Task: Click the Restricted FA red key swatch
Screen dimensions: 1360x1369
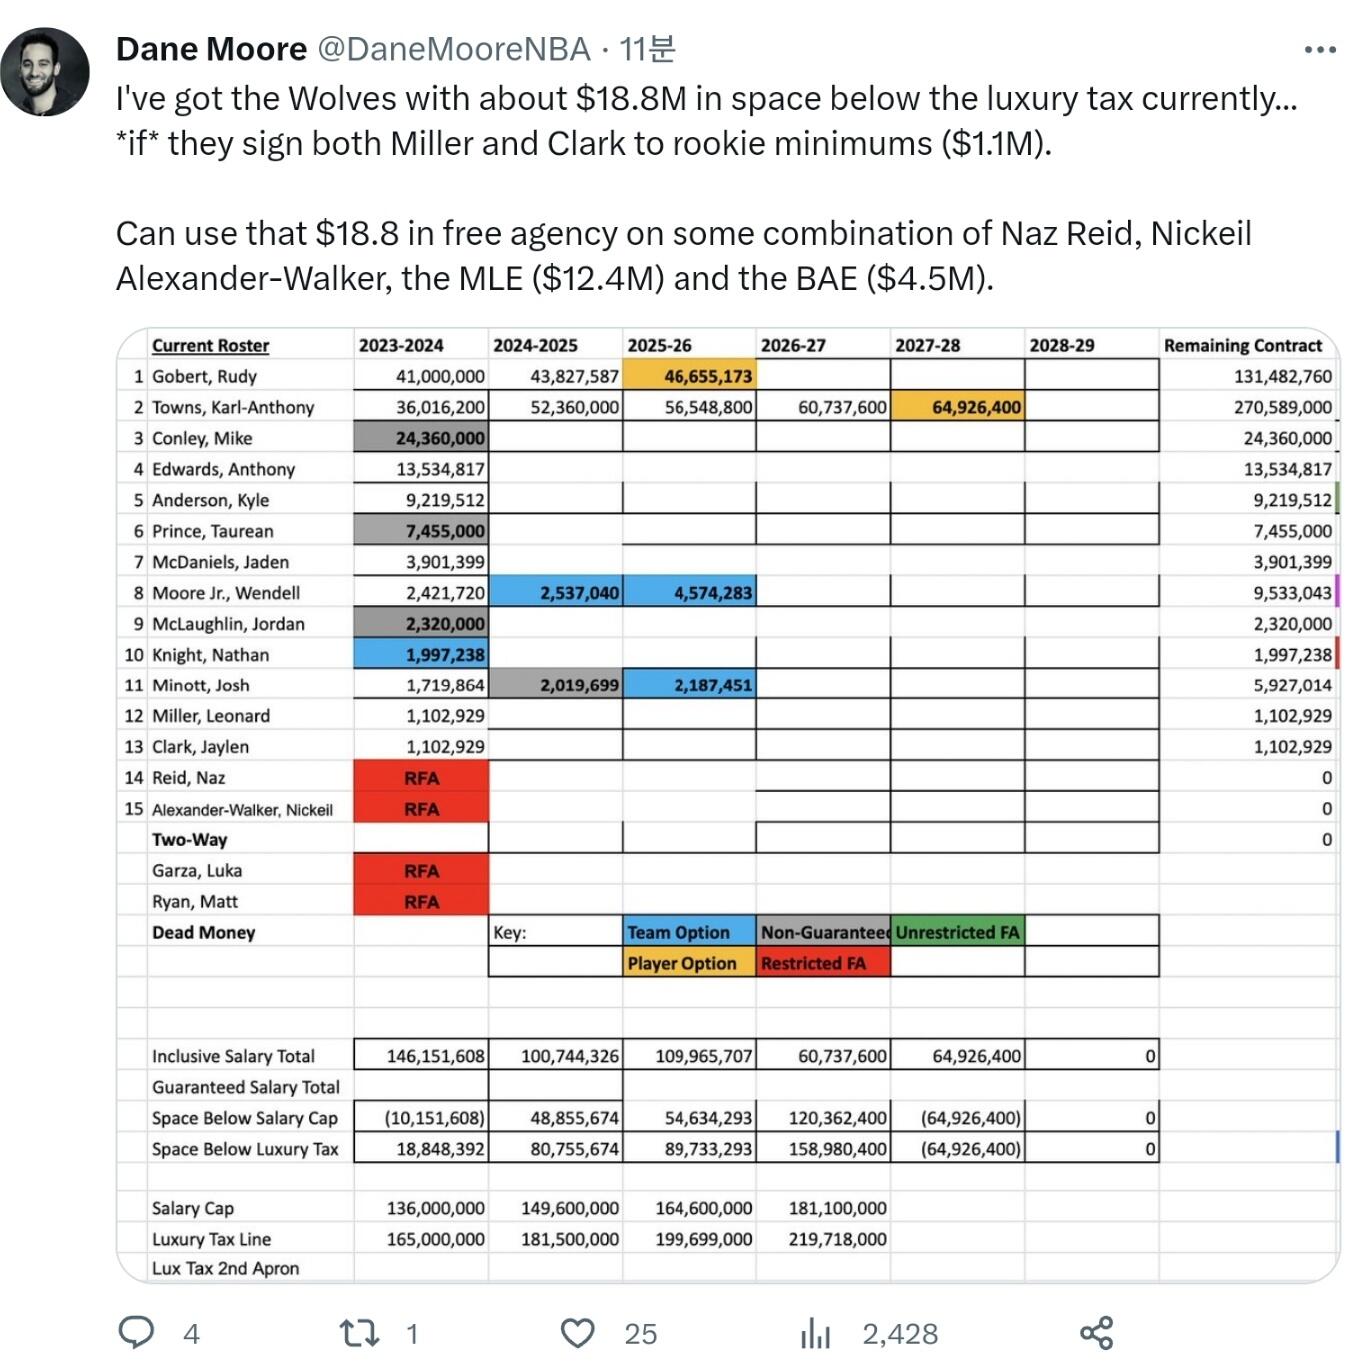Action: point(823,963)
